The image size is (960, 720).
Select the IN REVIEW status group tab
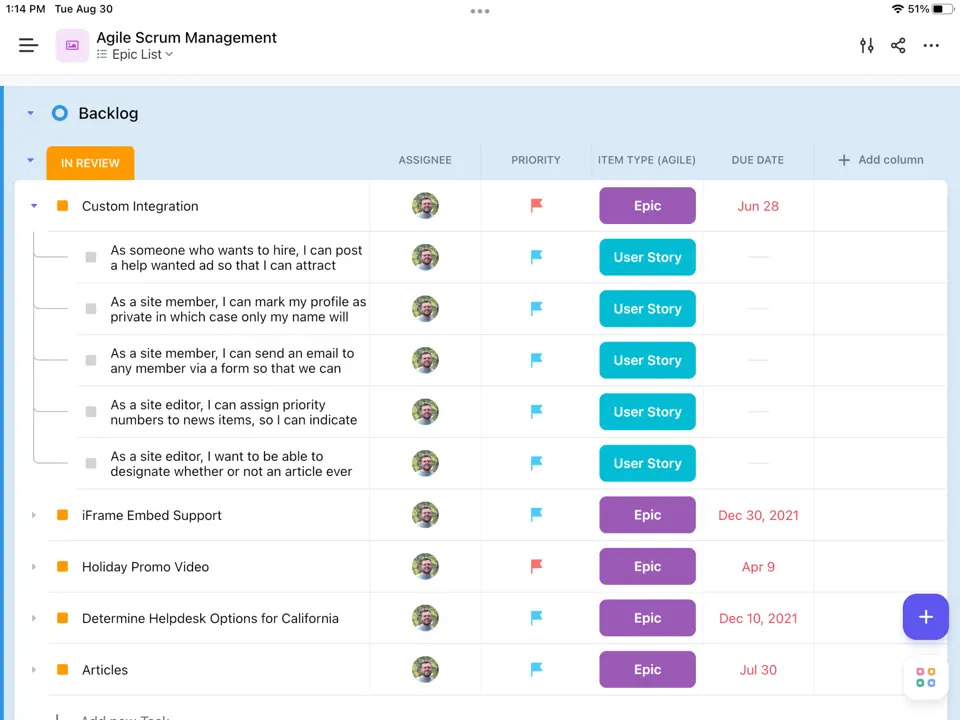pyautogui.click(x=90, y=163)
